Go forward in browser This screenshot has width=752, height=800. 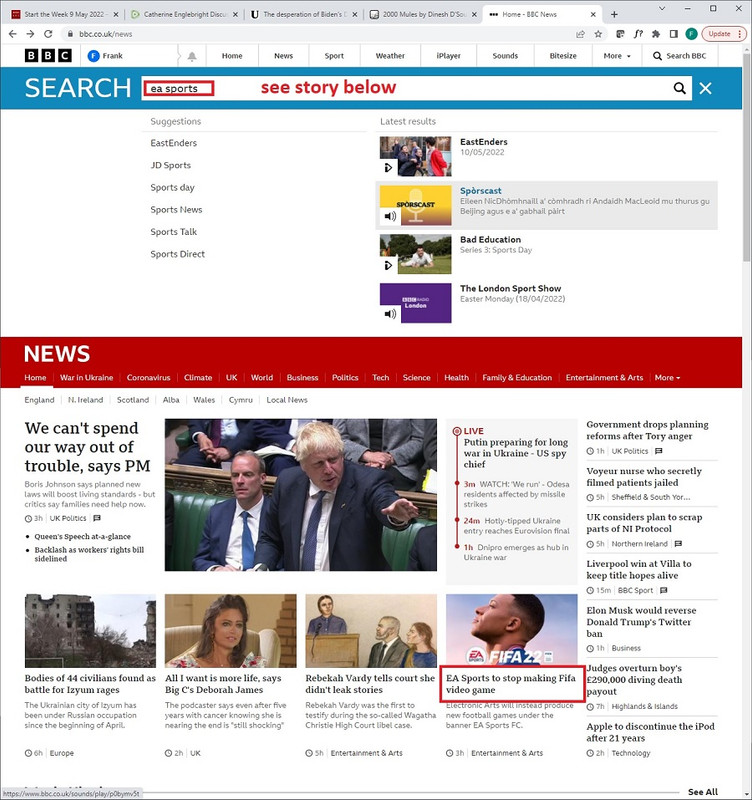coord(30,34)
